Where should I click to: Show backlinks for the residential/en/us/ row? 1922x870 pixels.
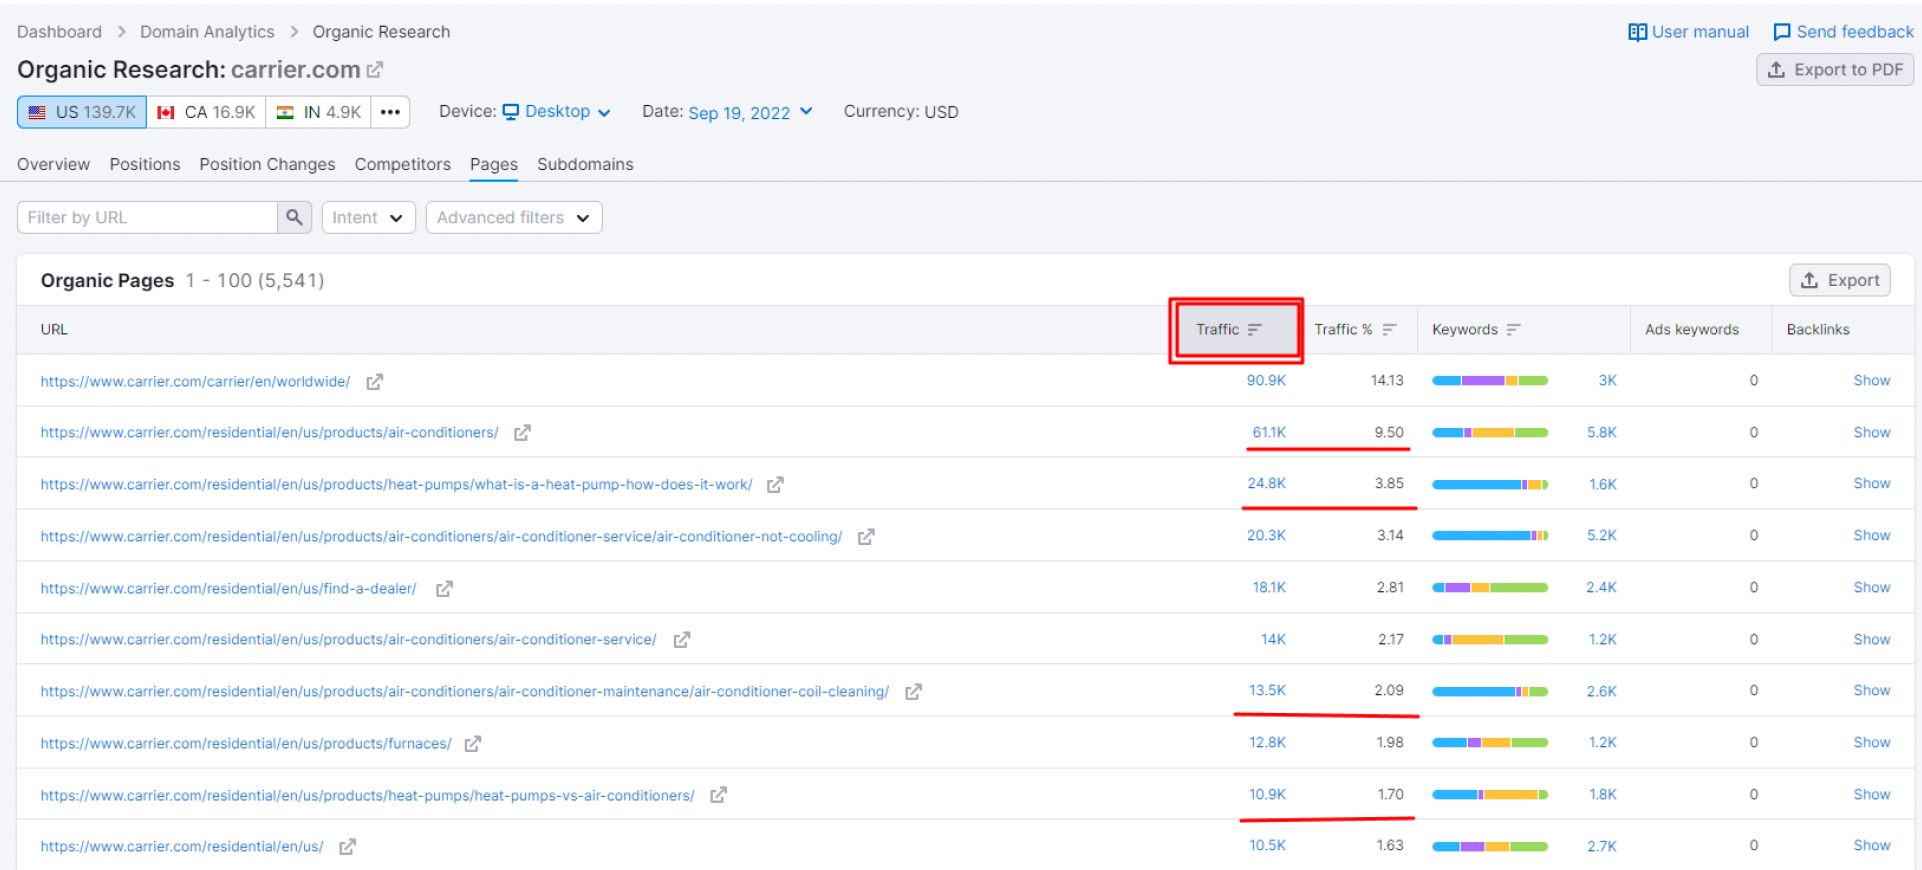coord(1871,846)
